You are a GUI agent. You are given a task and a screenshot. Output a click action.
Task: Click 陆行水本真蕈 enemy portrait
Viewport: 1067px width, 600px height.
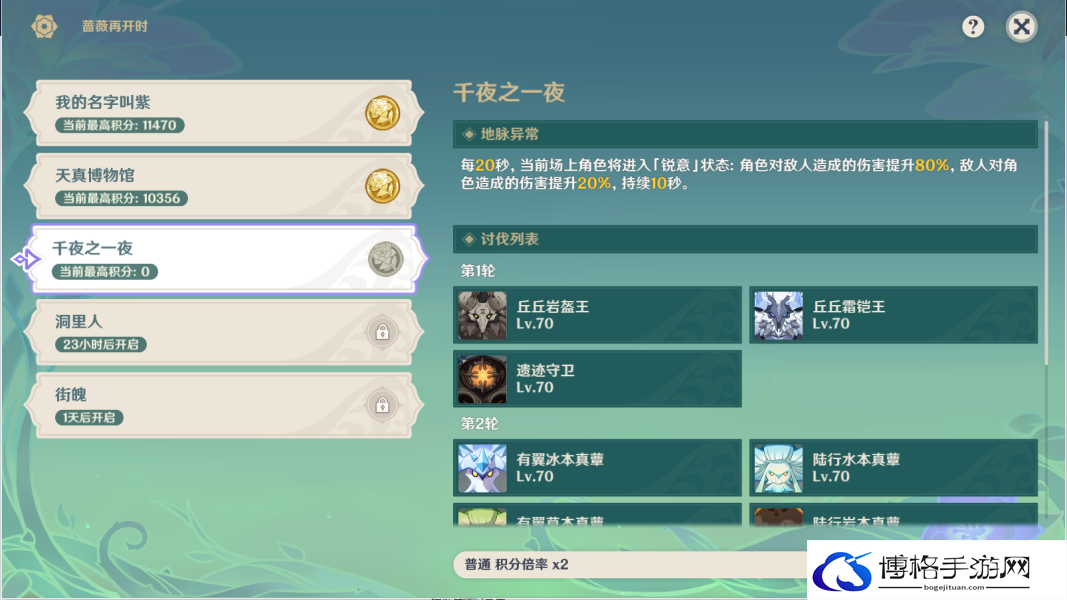pos(778,468)
